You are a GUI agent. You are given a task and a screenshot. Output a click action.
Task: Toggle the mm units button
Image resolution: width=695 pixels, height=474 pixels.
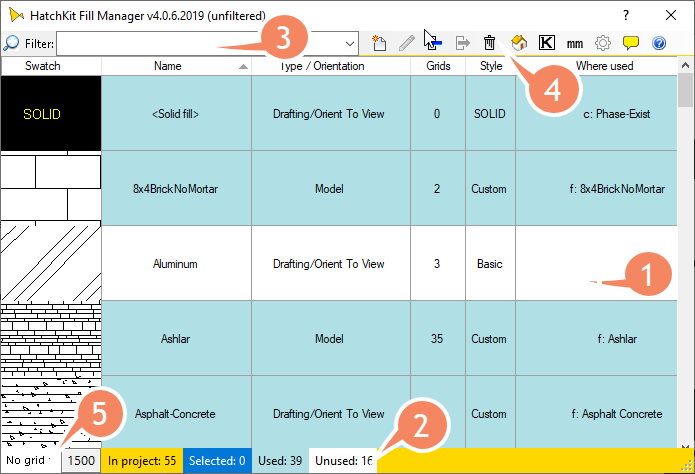[x=575, y=43]
